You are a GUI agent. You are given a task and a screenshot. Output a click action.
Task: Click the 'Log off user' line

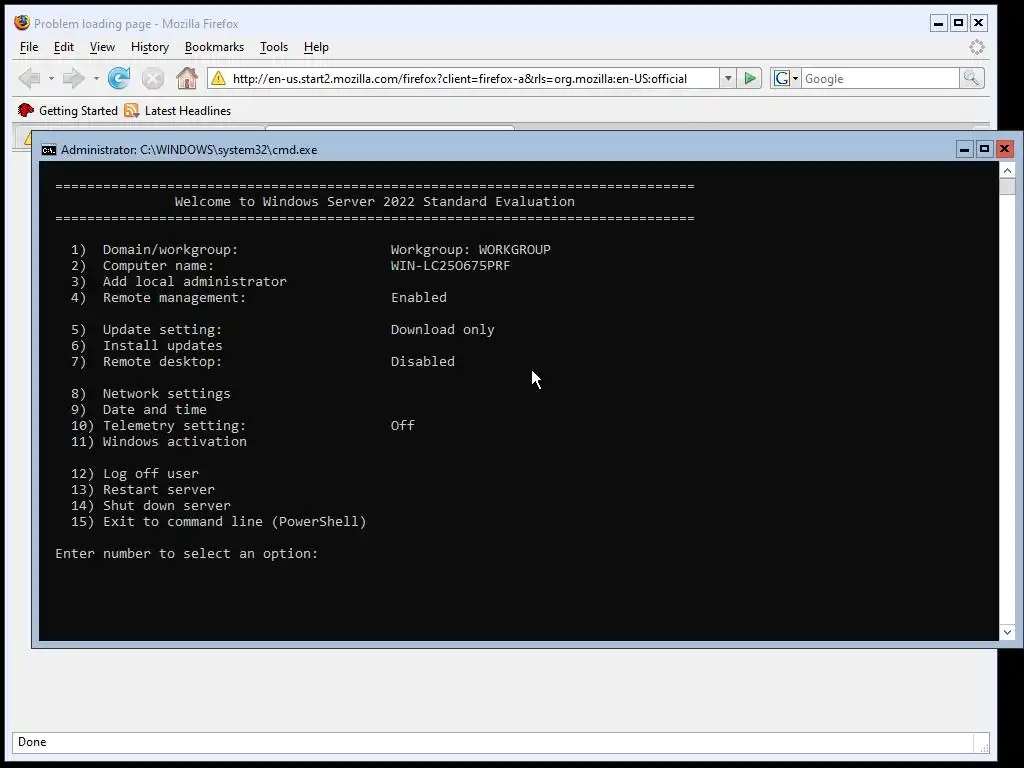150,473
